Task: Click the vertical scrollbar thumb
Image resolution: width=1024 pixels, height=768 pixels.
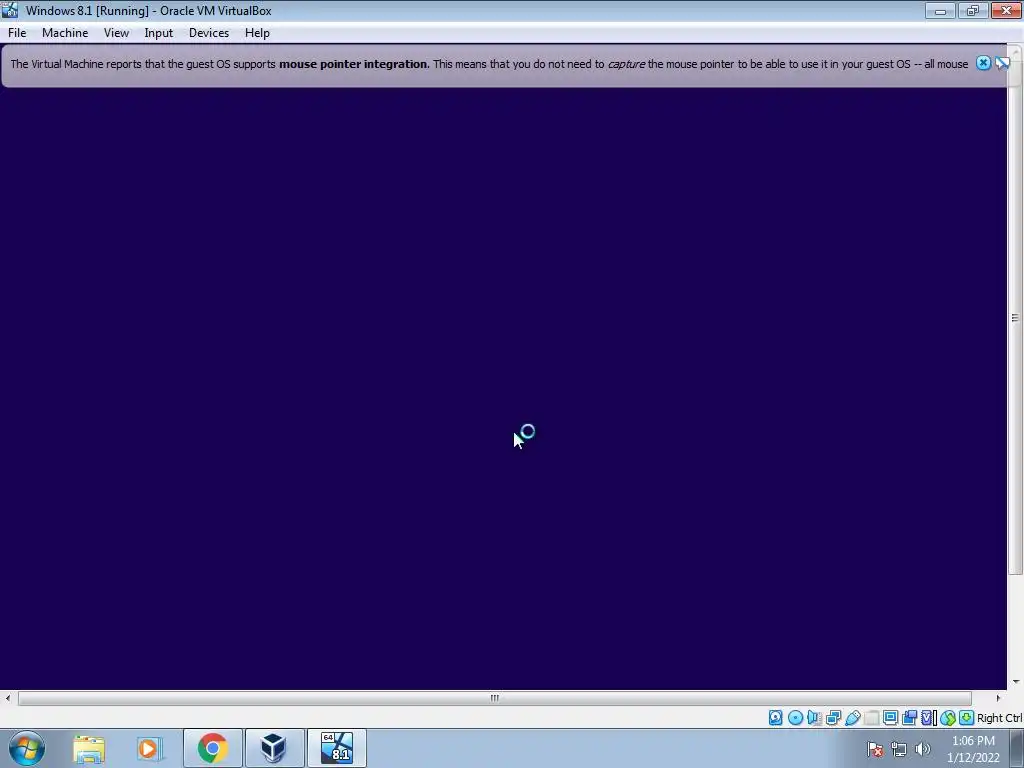Action: (x=1015, y=317)
